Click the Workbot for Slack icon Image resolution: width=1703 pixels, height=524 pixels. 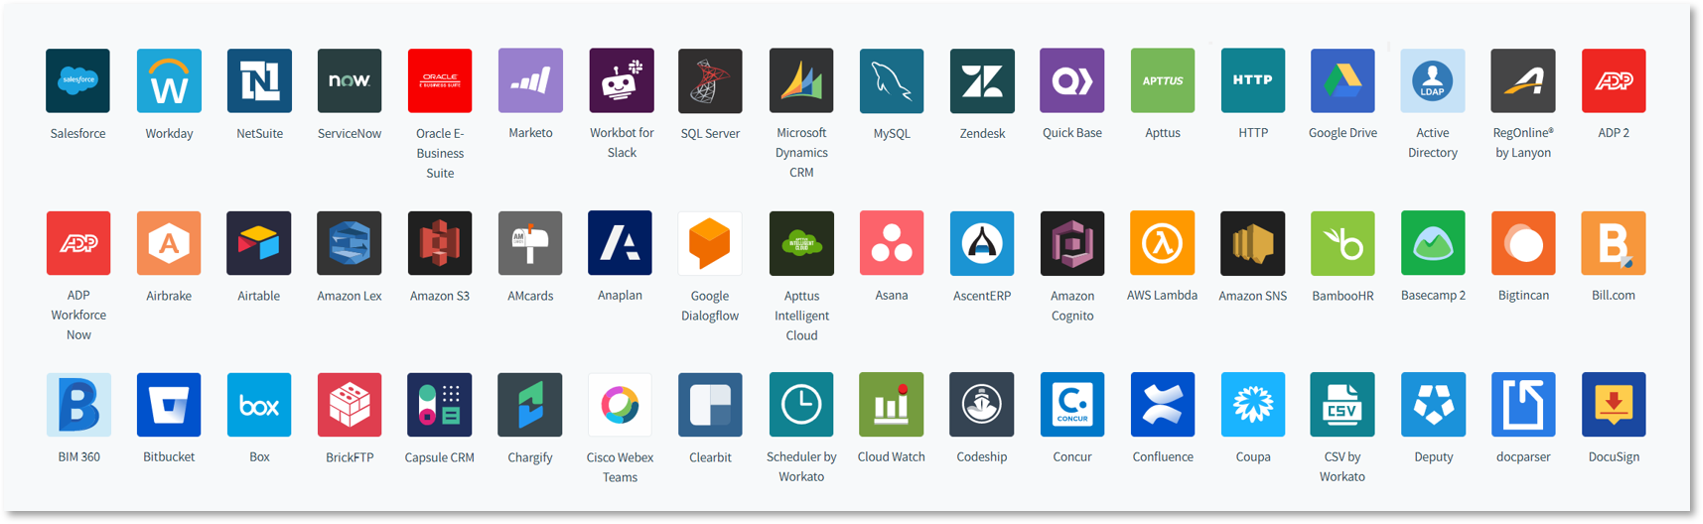click(621, 81)
